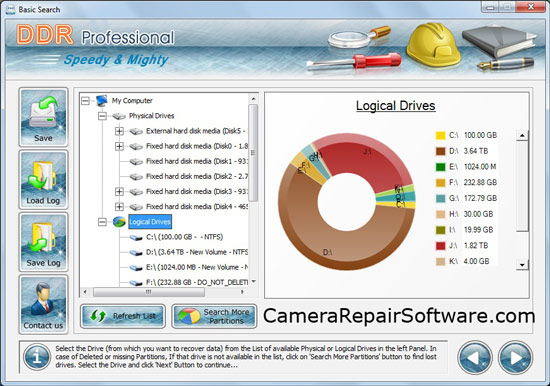Viewport: 550px width, 386px height.
Task: Expand Fixed hard disk media Disk3
Action: click(119, 192)
